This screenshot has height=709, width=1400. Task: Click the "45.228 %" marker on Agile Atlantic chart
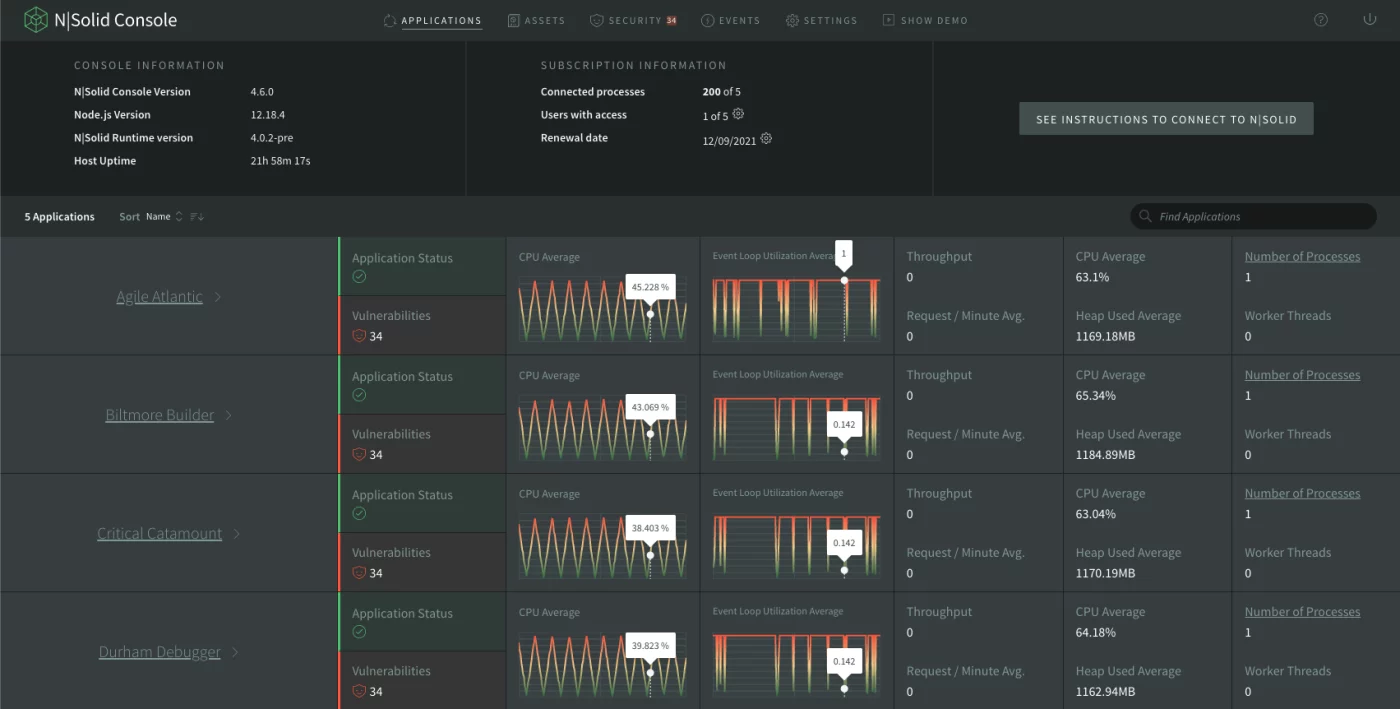(x=650, y=288)
